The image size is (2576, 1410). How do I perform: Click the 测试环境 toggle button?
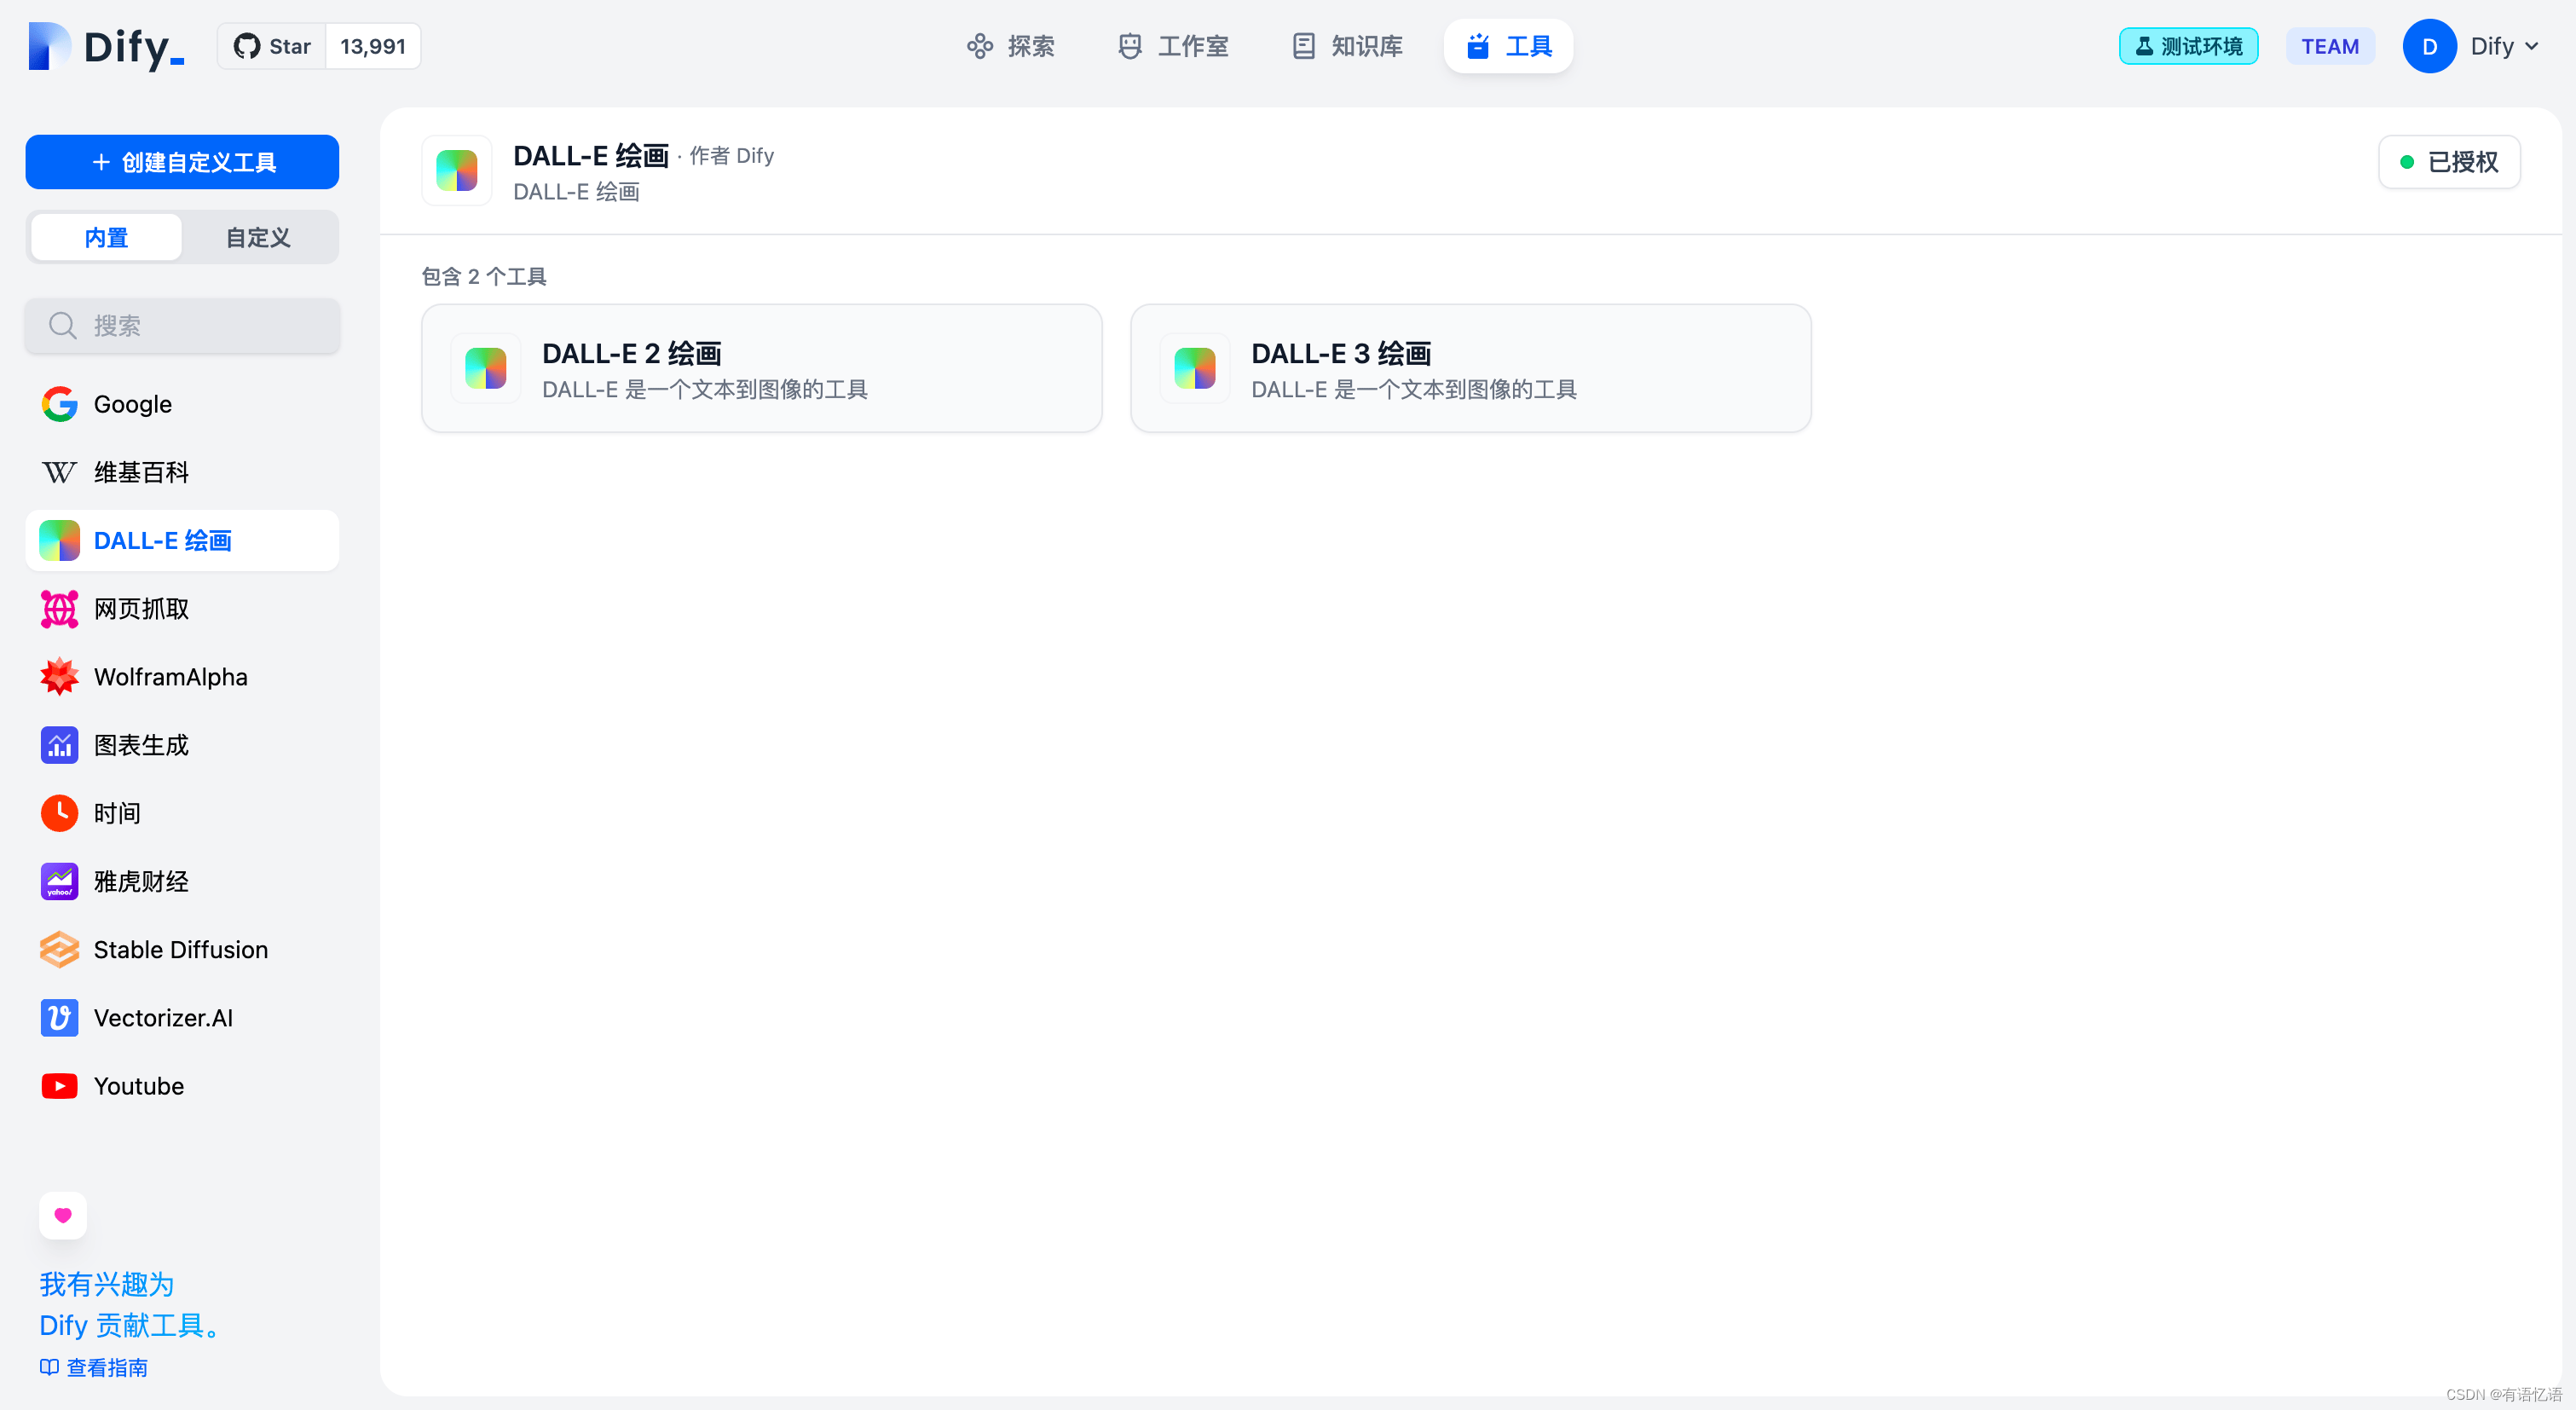coord(2189,45)
